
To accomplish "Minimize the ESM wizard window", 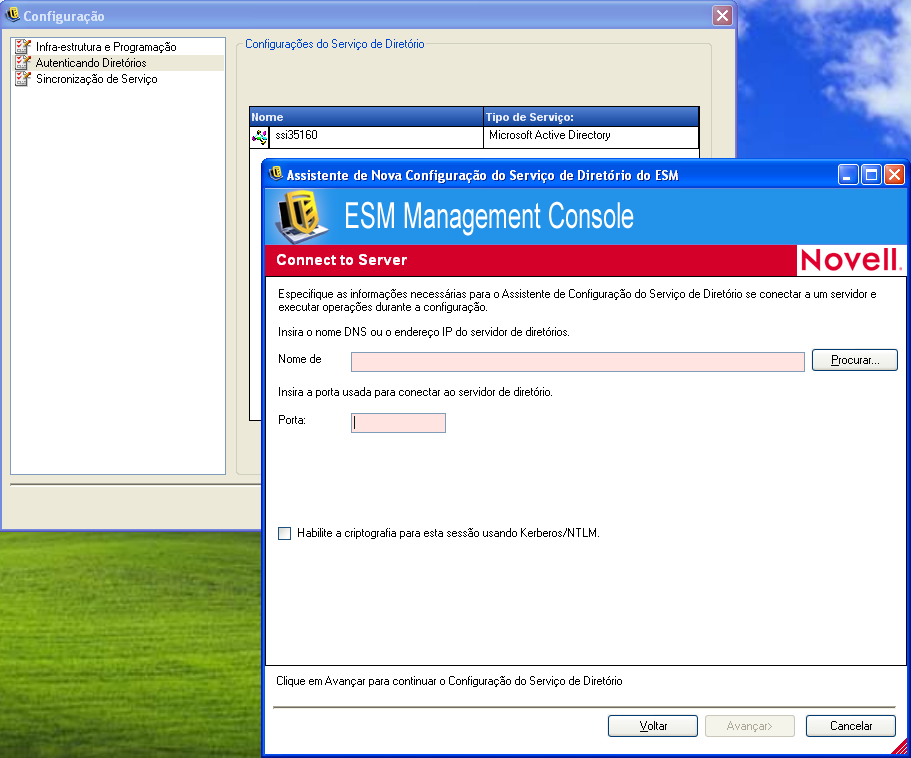I will [848, 174].
